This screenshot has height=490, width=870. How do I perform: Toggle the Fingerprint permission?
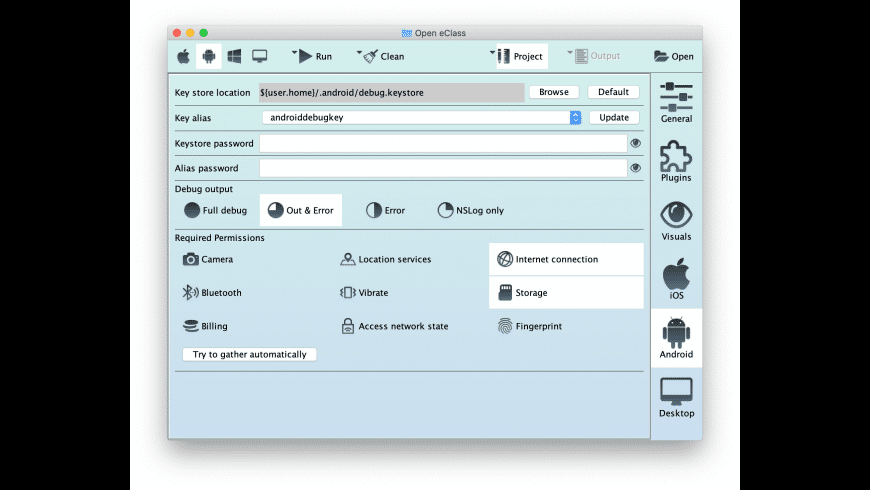coord(530,326)
